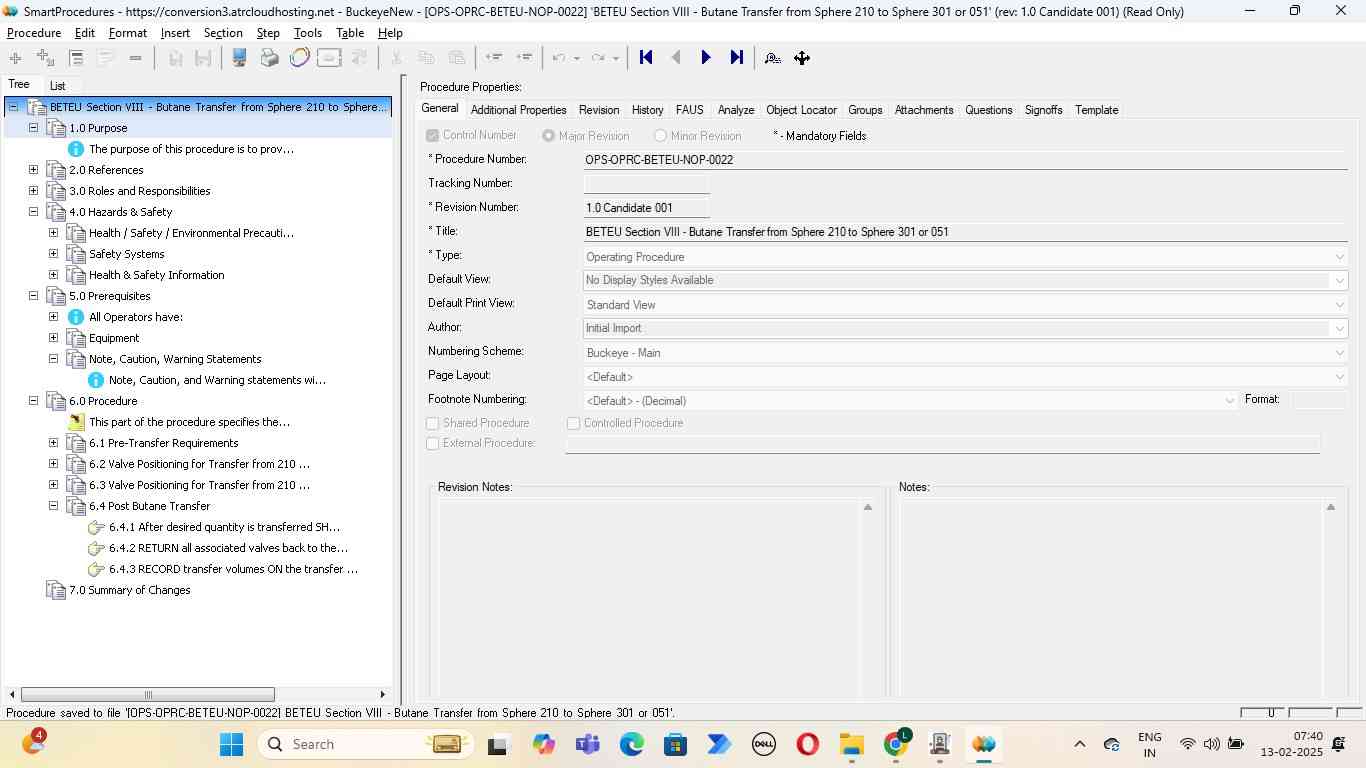Expand the 3.0 Roles and Responsibilities node
This screenshot has height=768, width=1366.
33,191
